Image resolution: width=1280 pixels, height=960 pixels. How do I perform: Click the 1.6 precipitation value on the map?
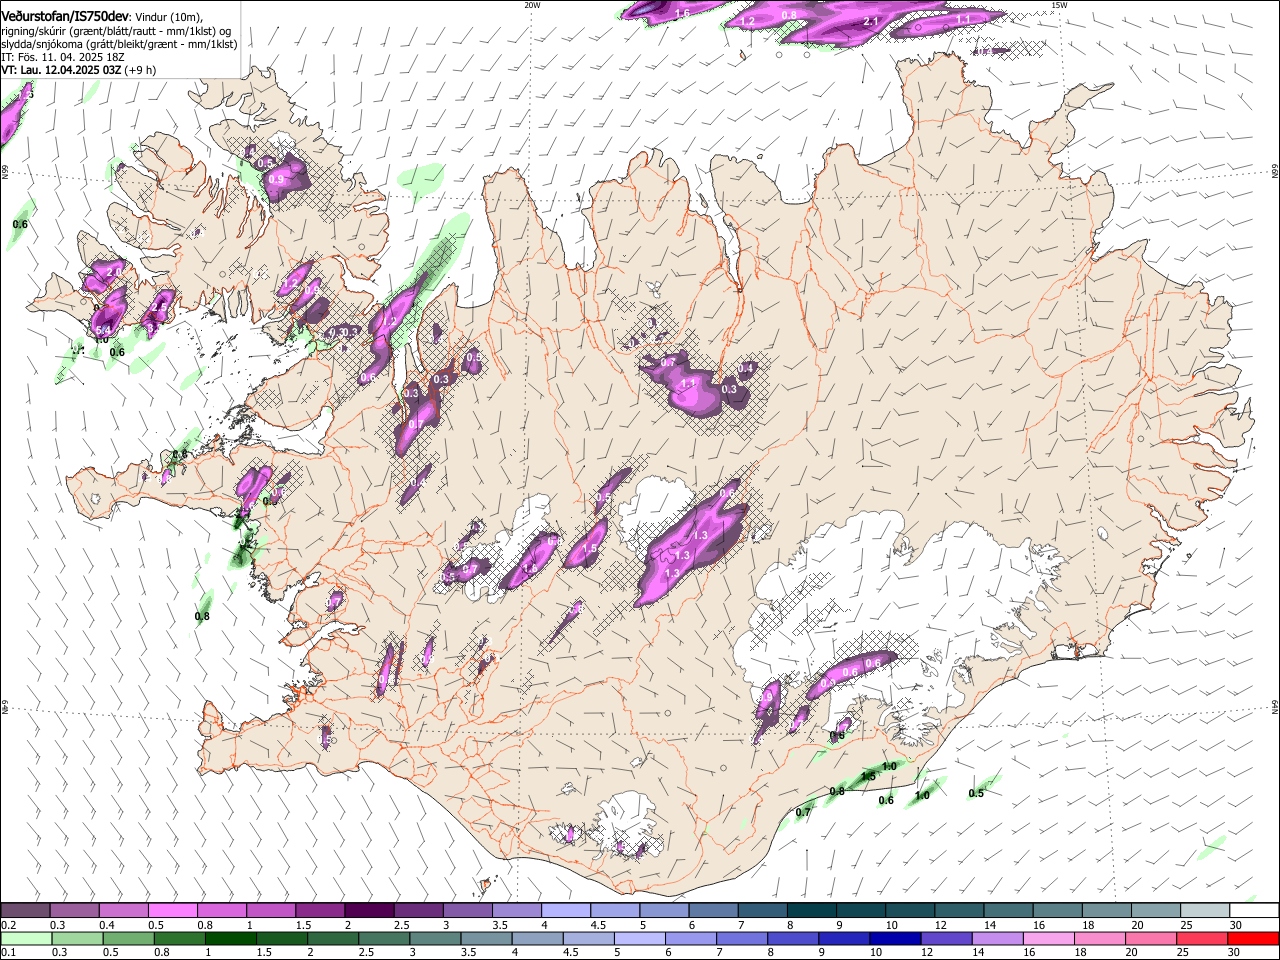[682, 13]
